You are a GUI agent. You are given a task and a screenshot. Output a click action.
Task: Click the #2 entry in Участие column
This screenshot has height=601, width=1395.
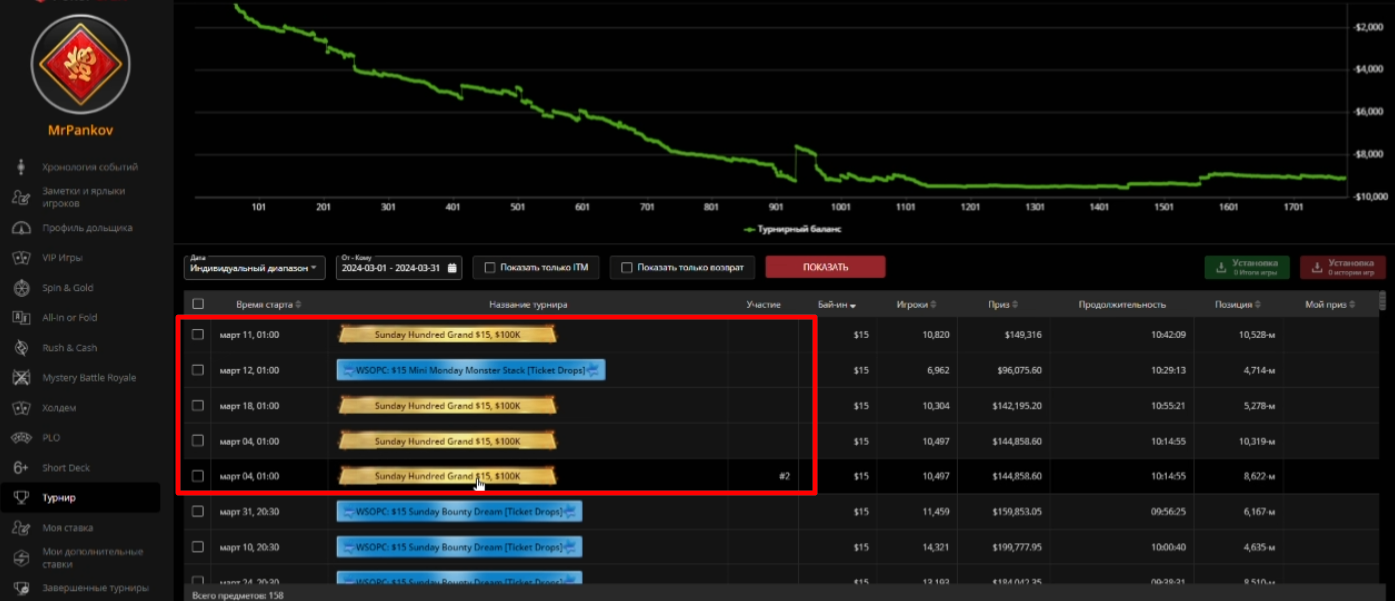point(784,476)
